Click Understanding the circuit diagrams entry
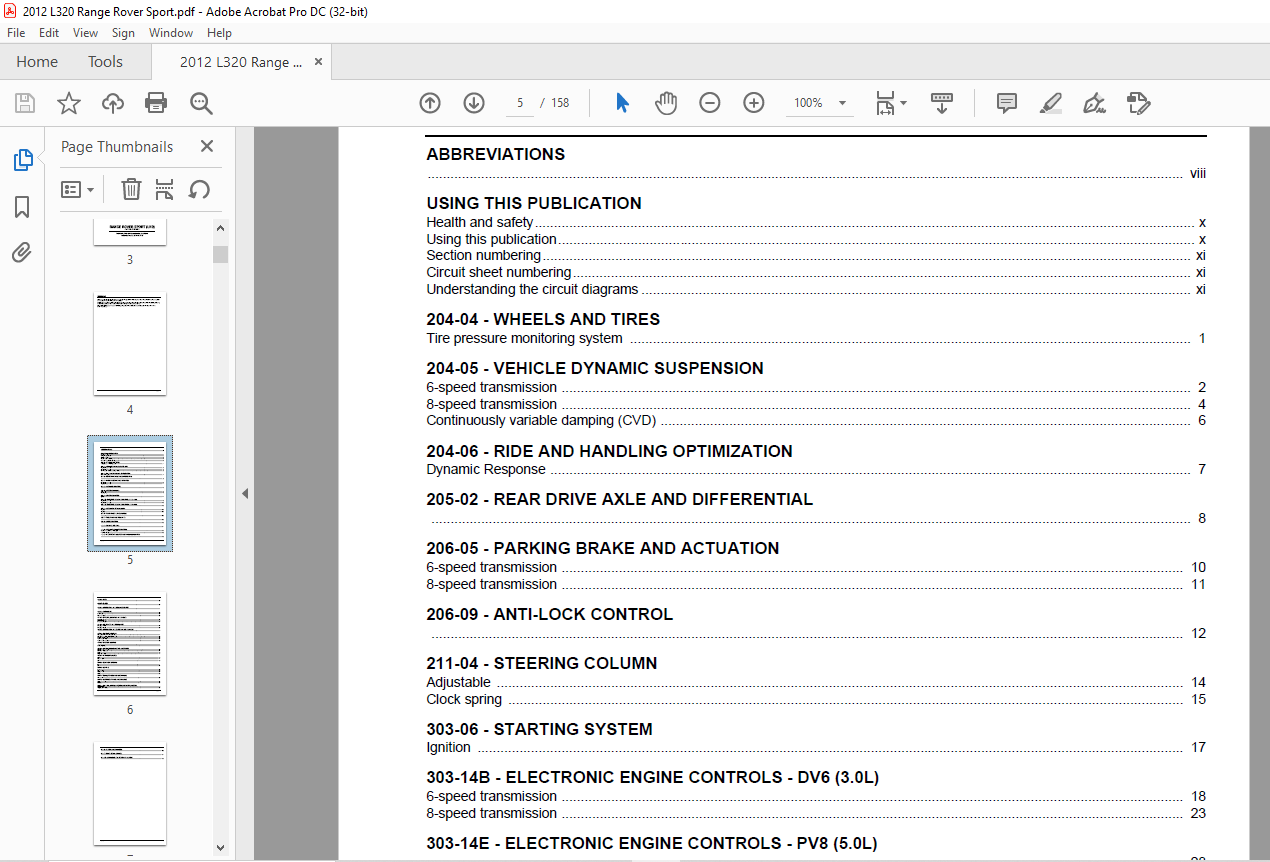Viewport: 1270px width, 862px height. click(x=532, y=289)
